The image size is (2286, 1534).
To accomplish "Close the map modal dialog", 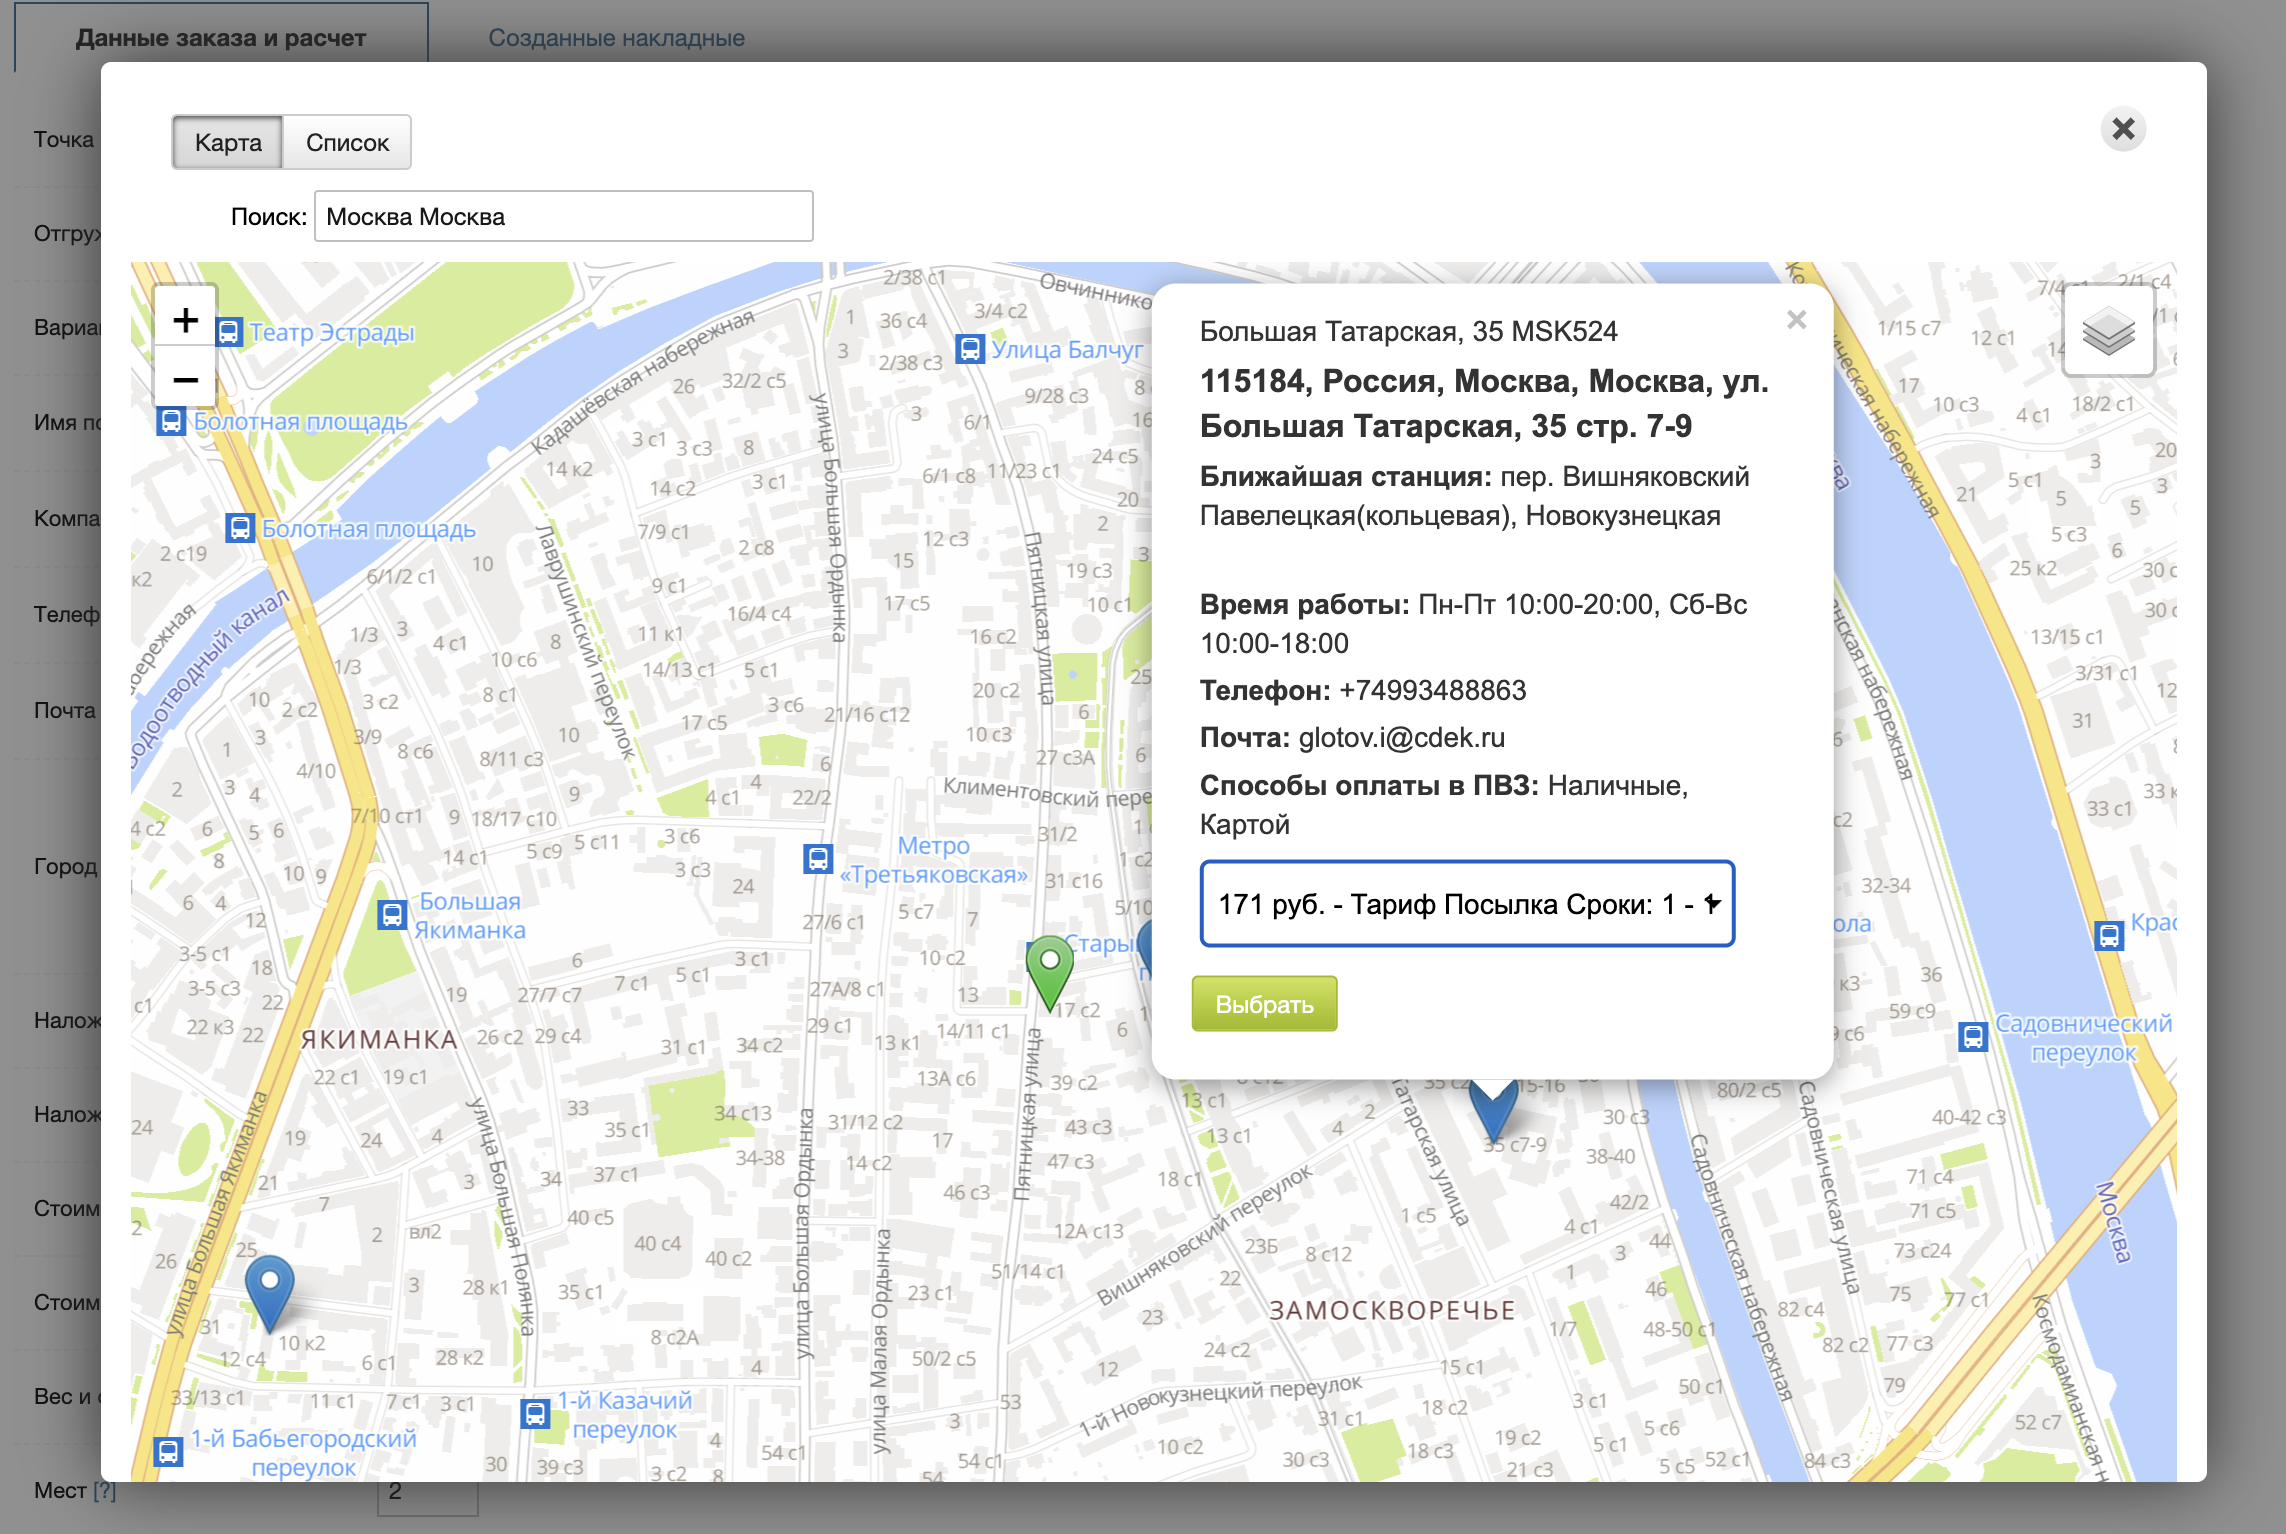I will 2123,129.
